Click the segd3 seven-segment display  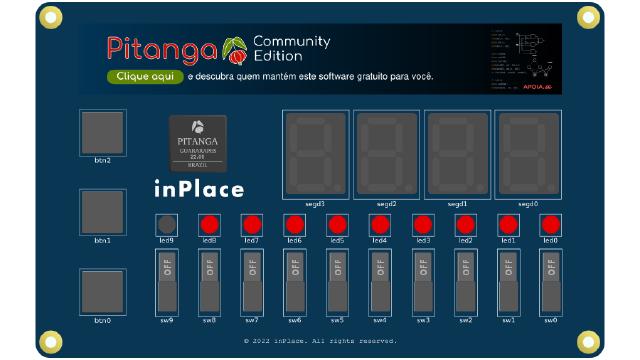point(316,155)
